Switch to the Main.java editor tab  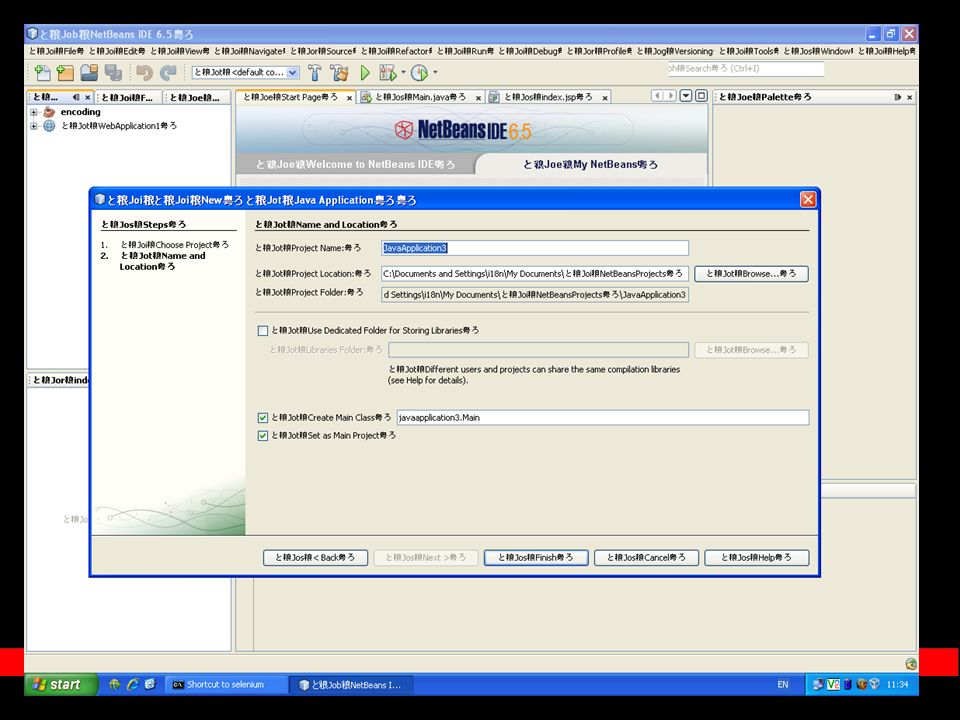tap(420, 97)
